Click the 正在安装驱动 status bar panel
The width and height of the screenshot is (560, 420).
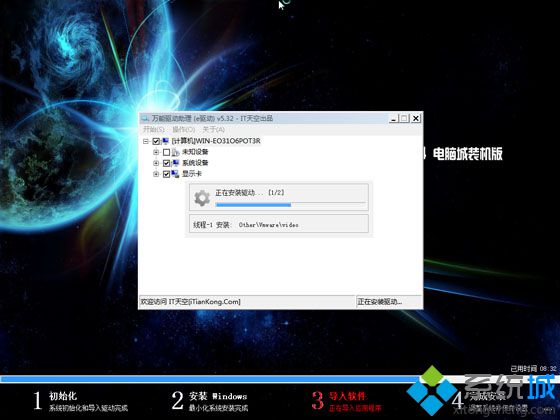[389, 302]
